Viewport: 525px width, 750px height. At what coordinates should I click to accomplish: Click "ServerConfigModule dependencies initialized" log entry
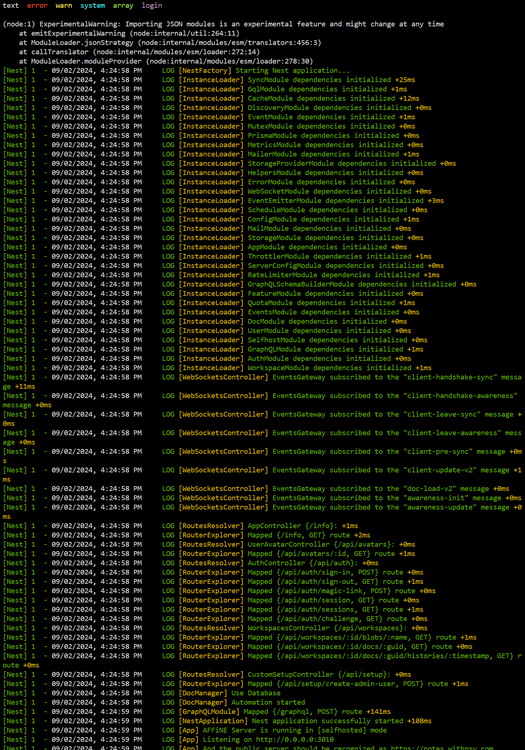[345, 266]
